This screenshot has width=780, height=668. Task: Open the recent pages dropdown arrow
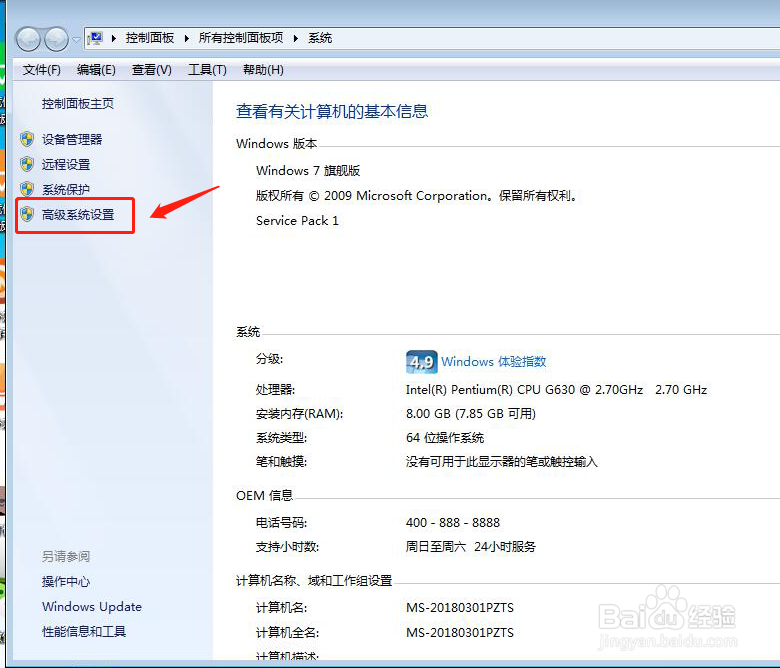coord(76,39)
